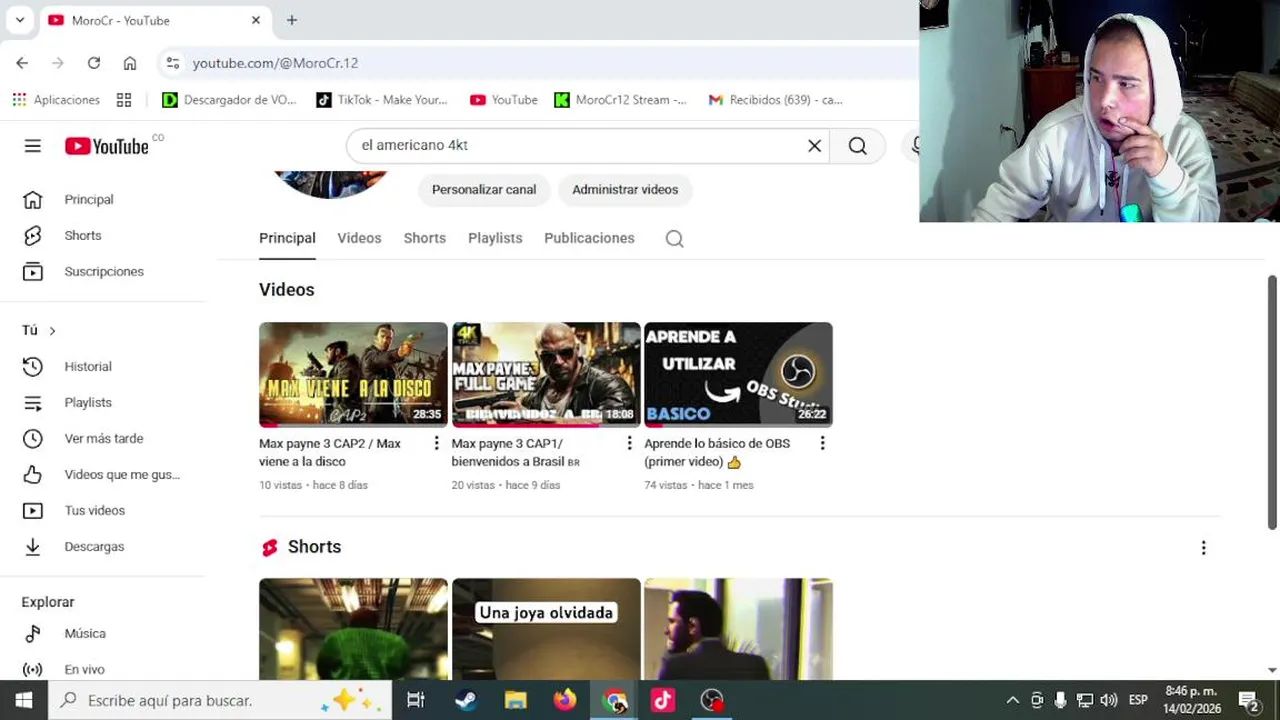Open the tab search dropdown arrow
The width and height of the screenshot is (1280, 720).
pos(19,20)
